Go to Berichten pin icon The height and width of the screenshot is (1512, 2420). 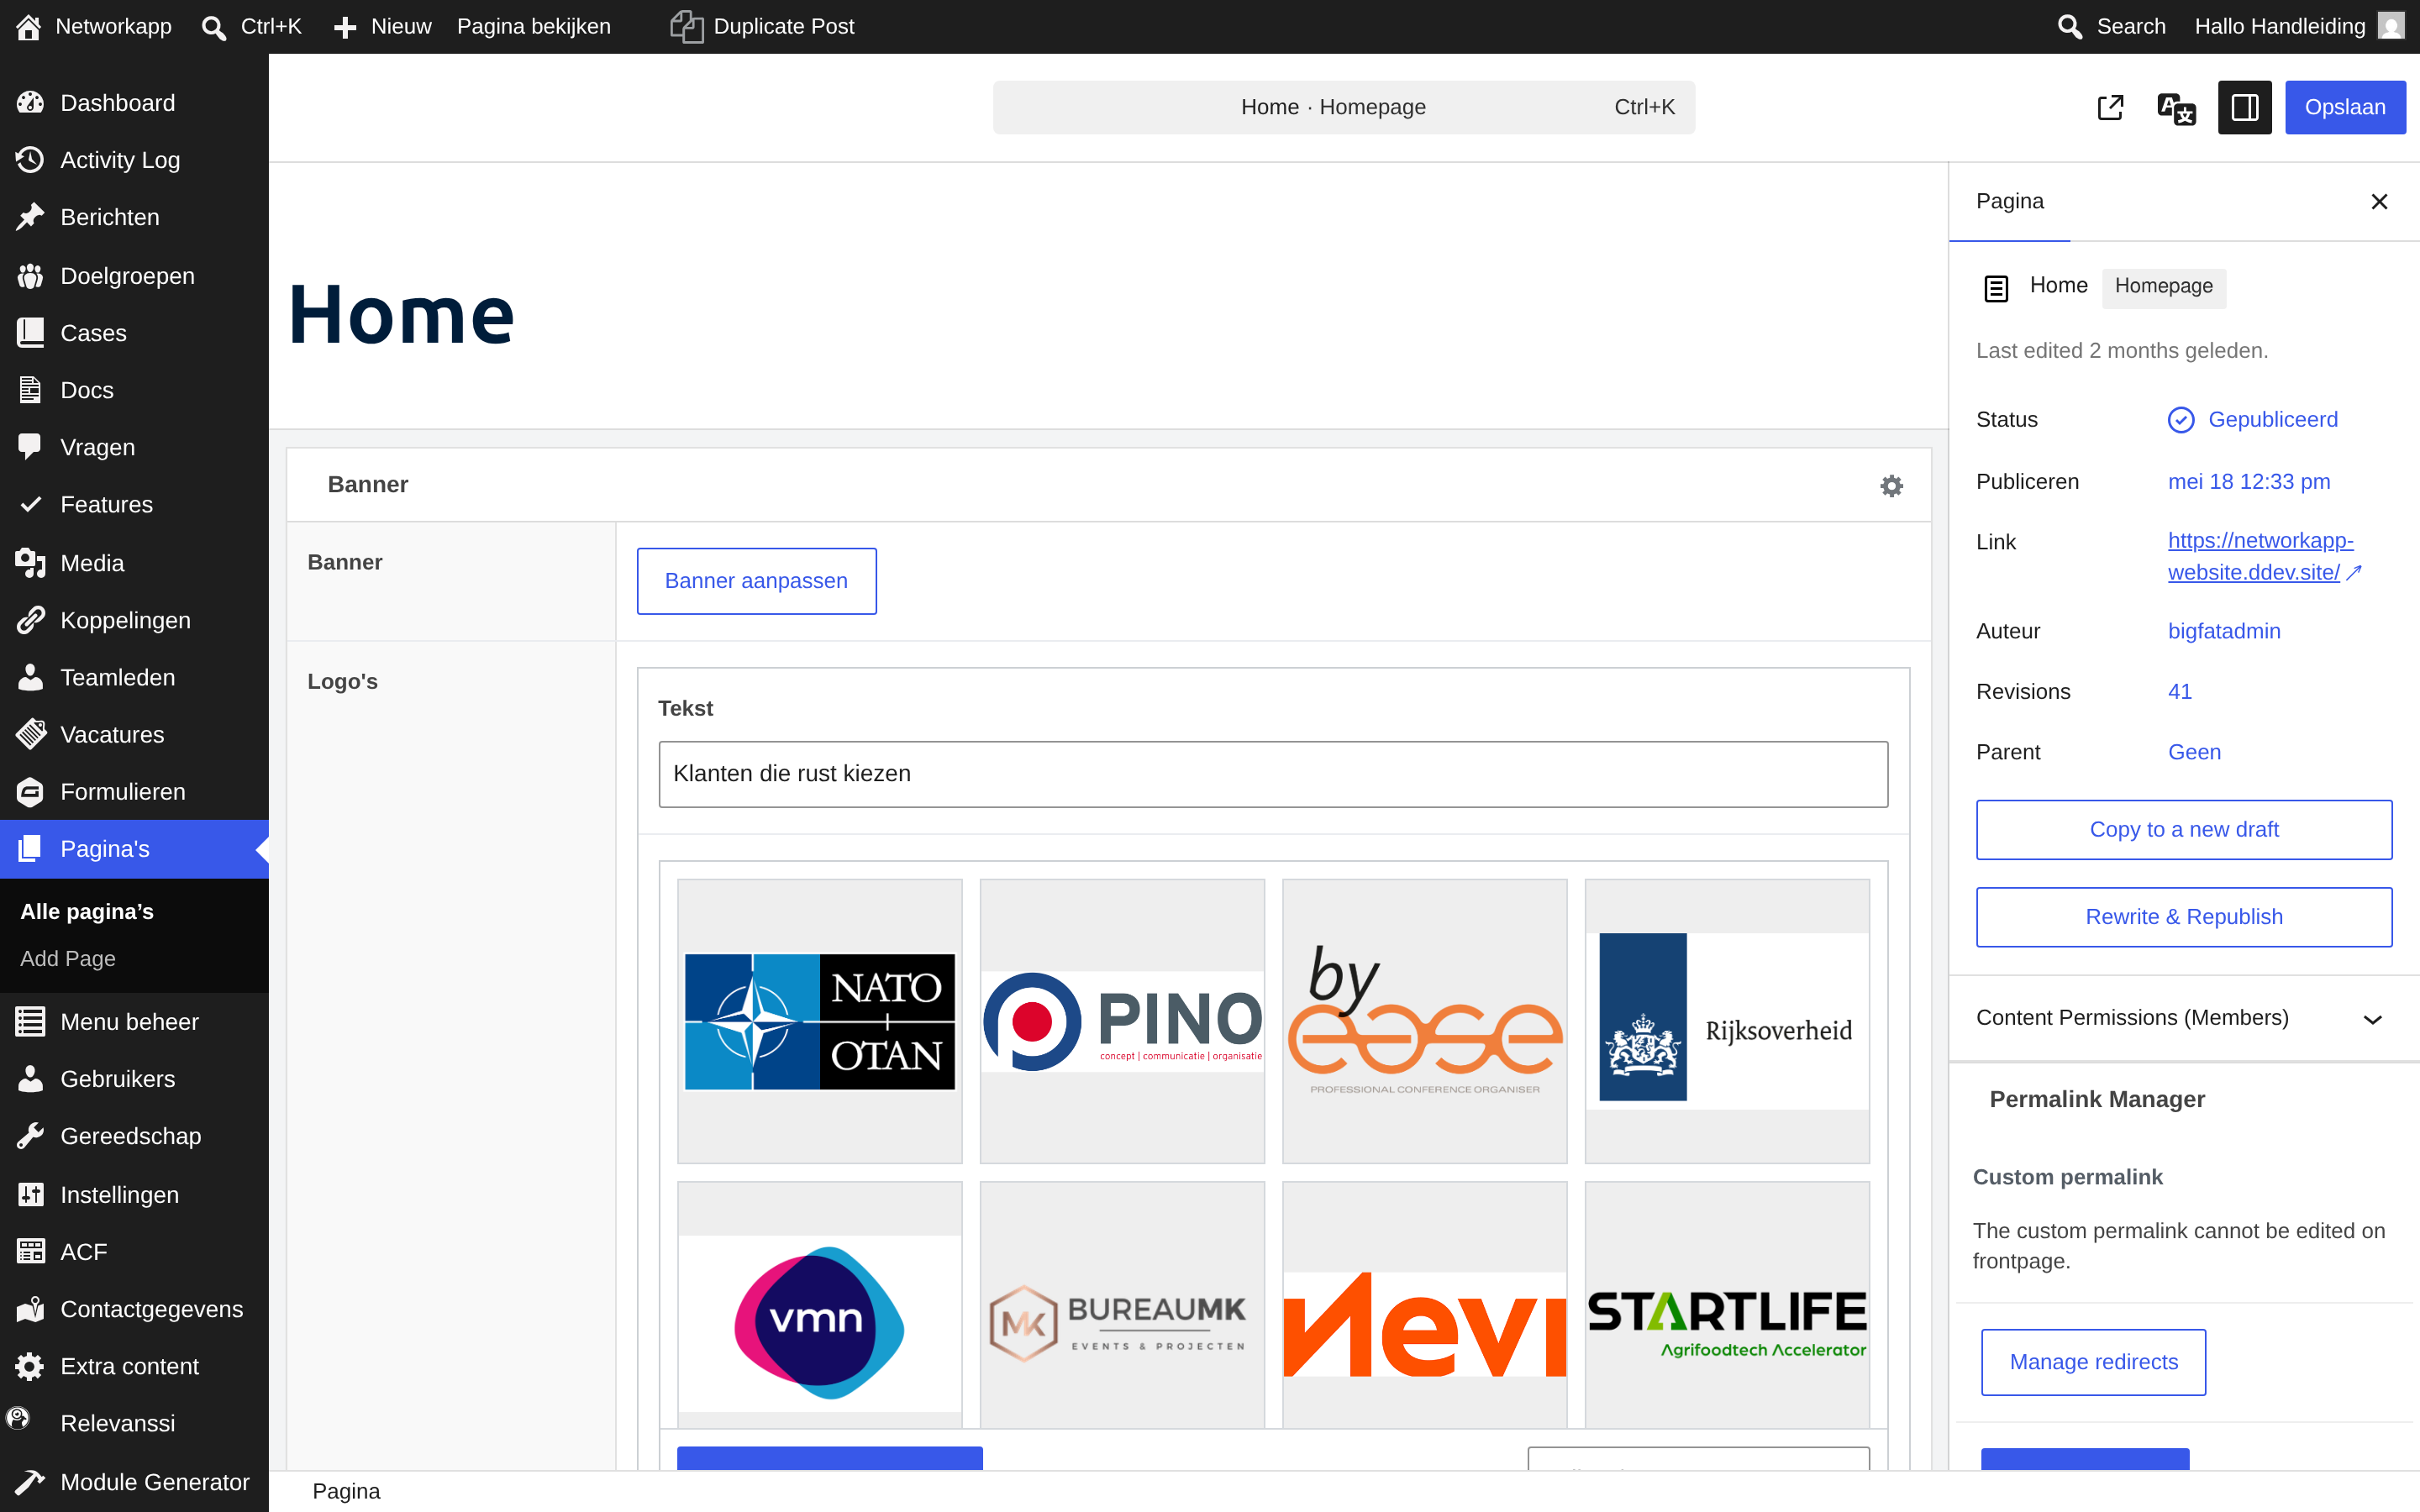(x=30, y=217)
